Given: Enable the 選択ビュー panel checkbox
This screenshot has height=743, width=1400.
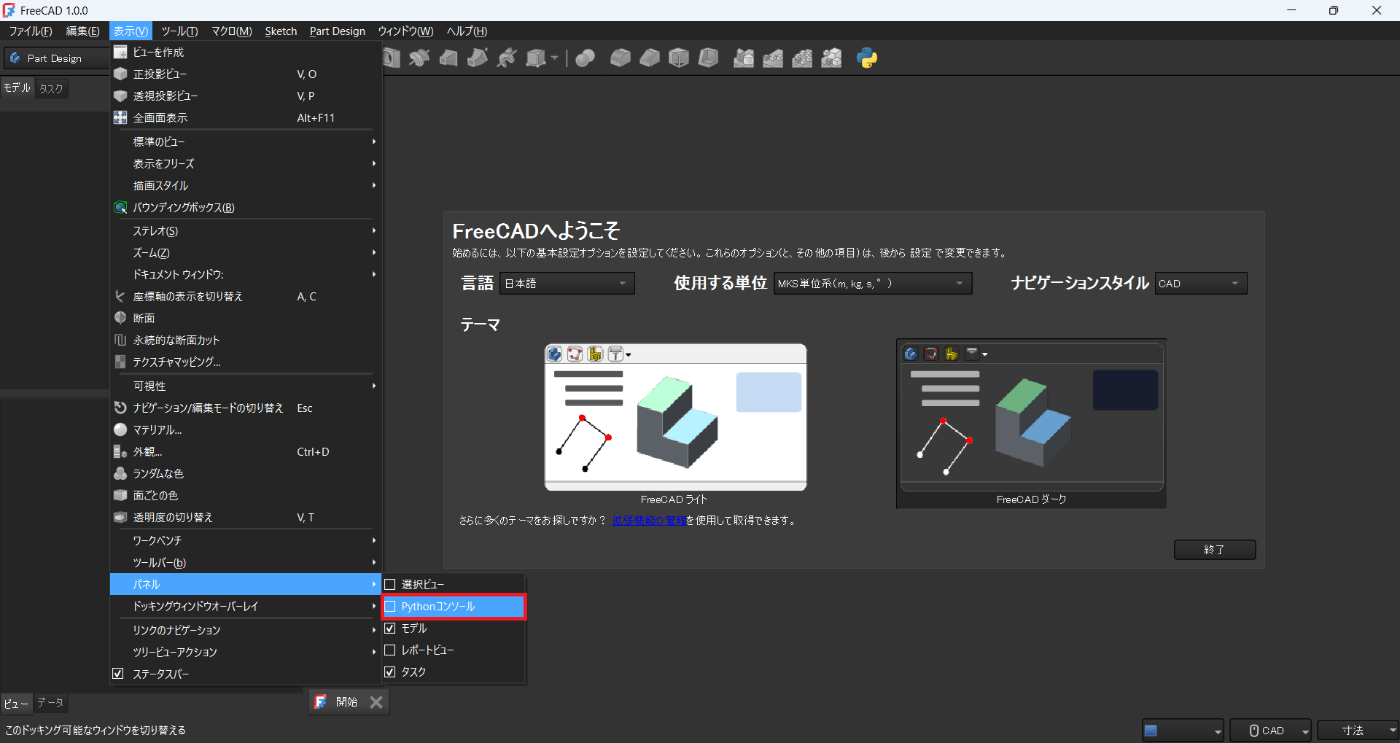Looking at the screenshot, I should coord(390,584).
